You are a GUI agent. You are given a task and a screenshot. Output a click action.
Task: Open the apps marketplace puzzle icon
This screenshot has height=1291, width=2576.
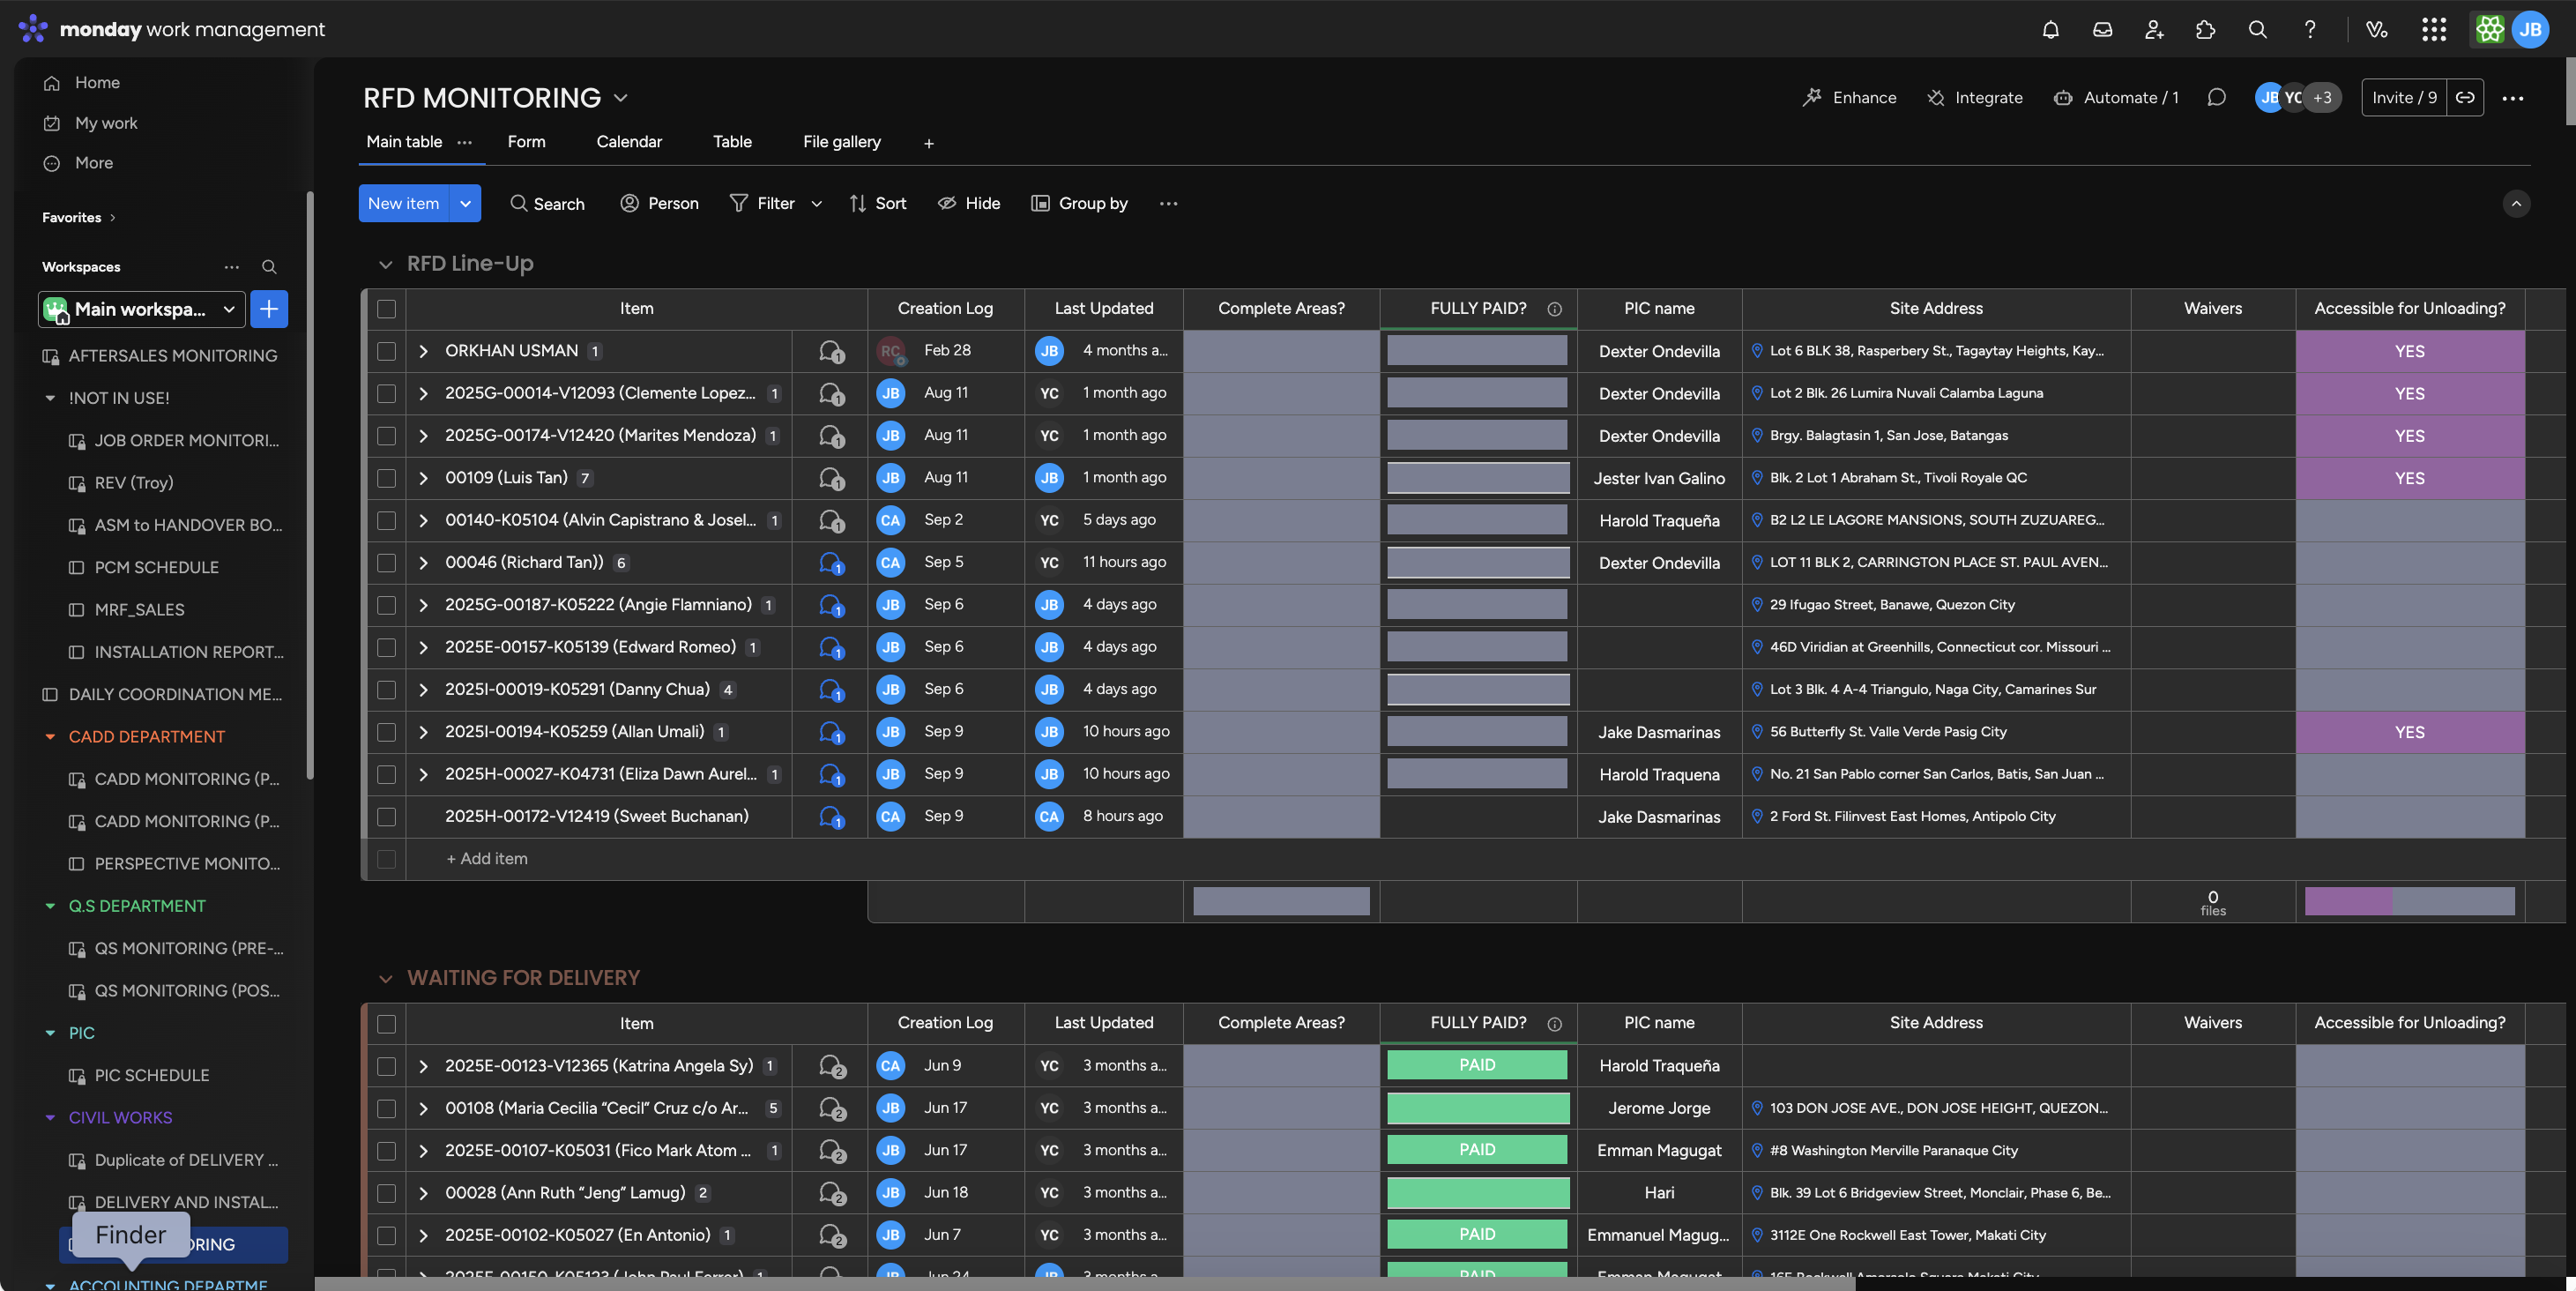(2205, 29)
